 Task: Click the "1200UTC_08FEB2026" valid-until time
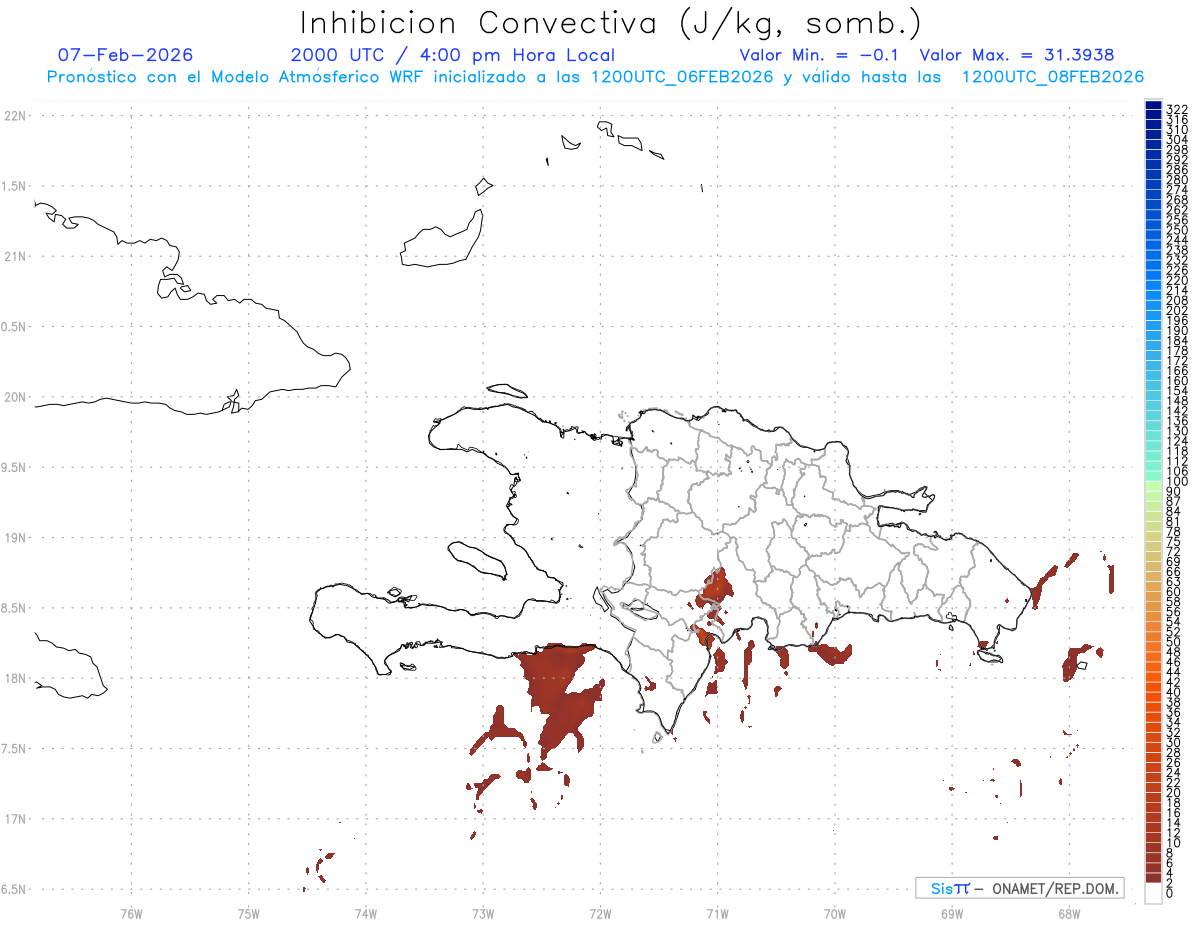coord(1052,77)
